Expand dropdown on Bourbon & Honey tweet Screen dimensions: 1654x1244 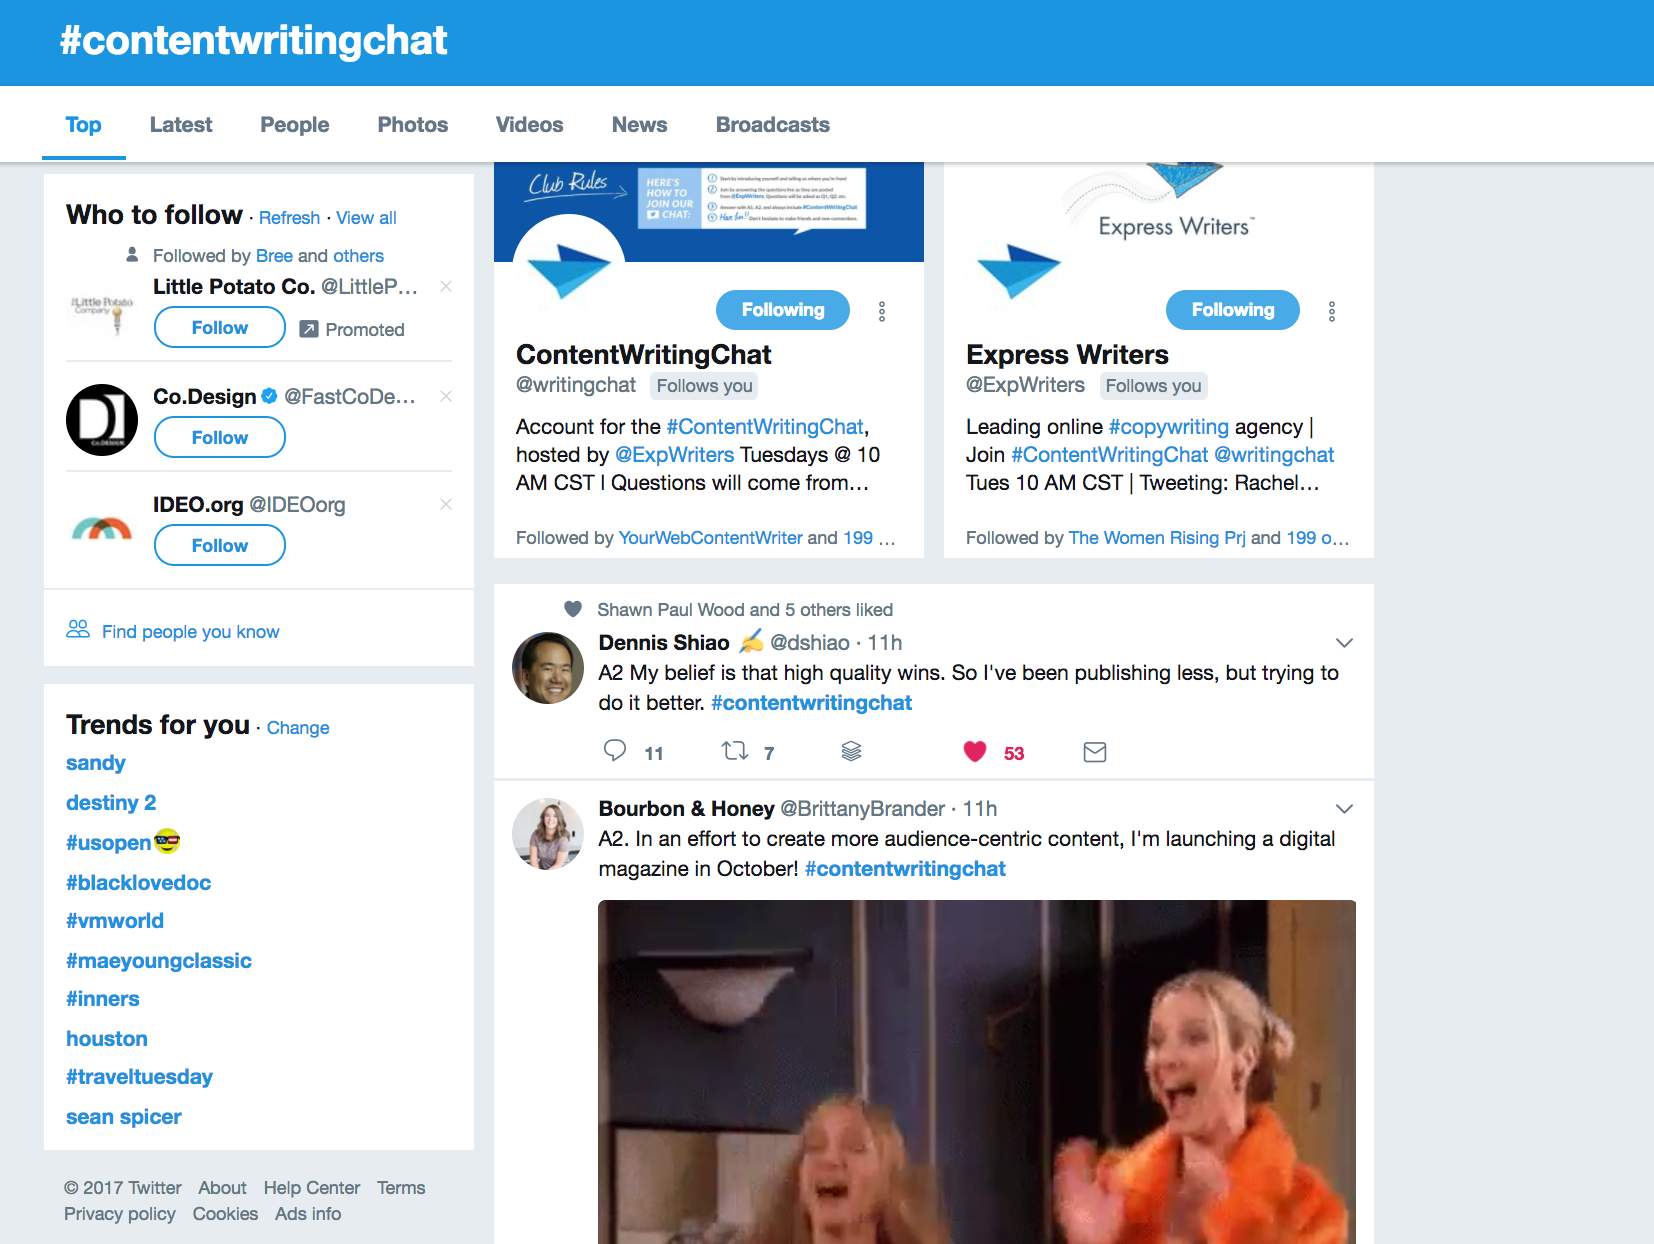[1344, 809]
